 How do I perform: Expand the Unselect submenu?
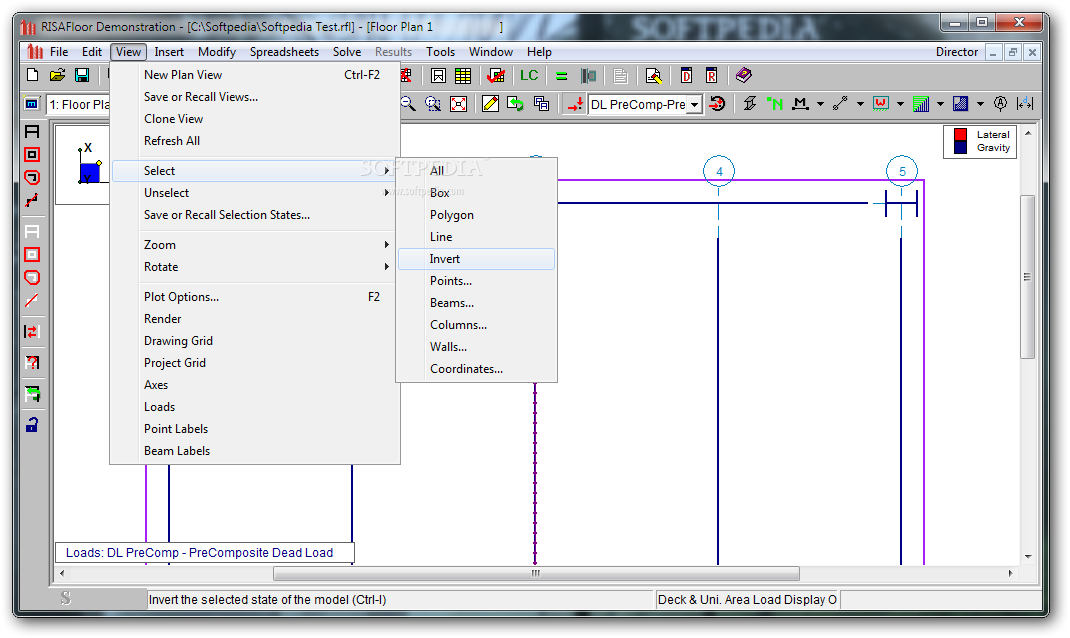[255, 192]
